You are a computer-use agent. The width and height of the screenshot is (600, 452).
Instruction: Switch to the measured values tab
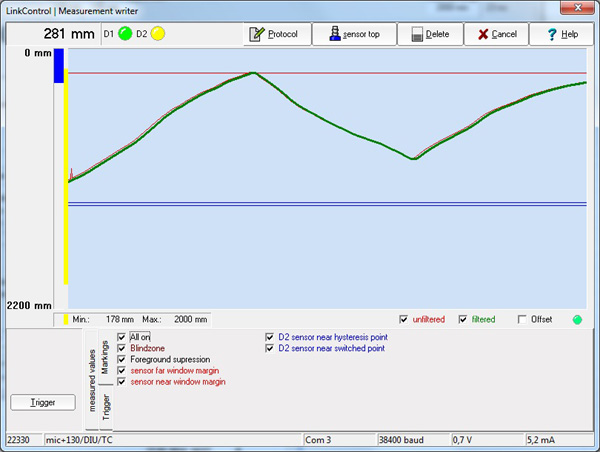coord(91,379)
